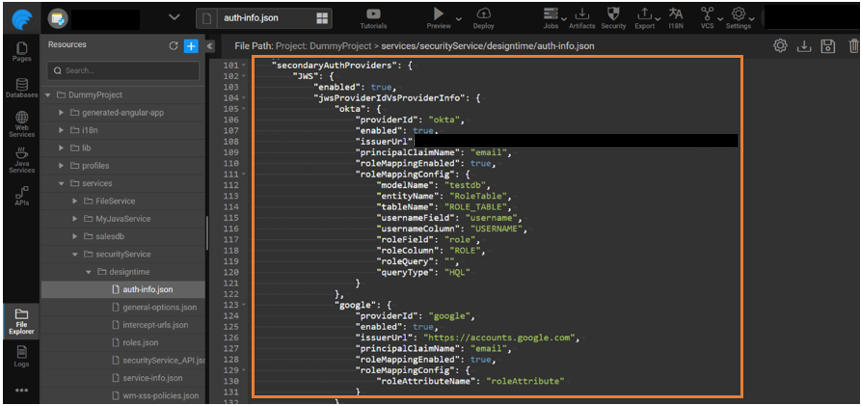Viewport: 862px width, 406px height.
Task: Open the Settings dropdown menu
Action: 740,18
